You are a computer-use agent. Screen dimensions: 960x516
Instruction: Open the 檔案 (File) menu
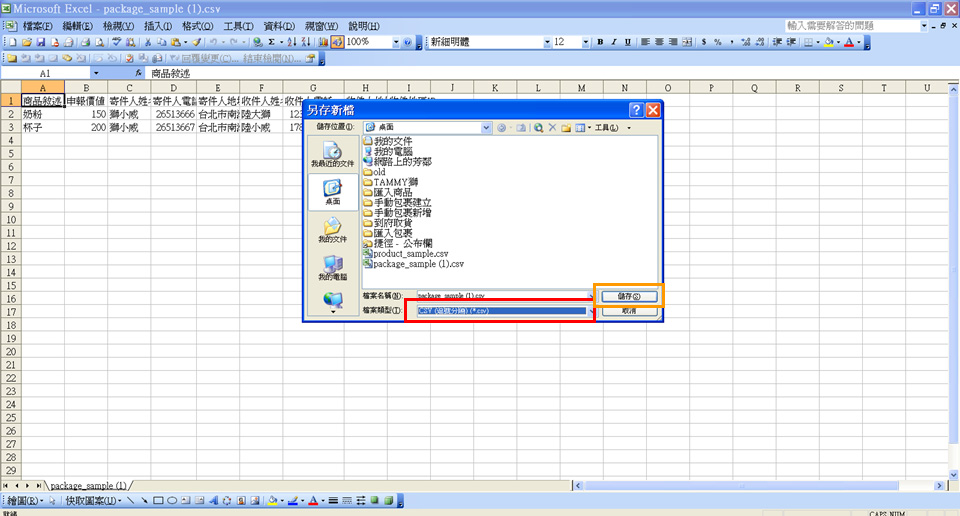click(38, 25)
